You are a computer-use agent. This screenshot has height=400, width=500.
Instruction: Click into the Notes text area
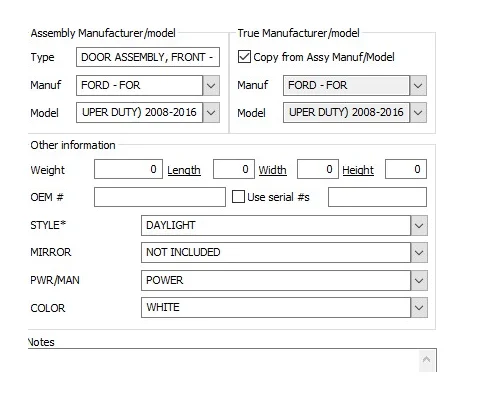(223, 360)
